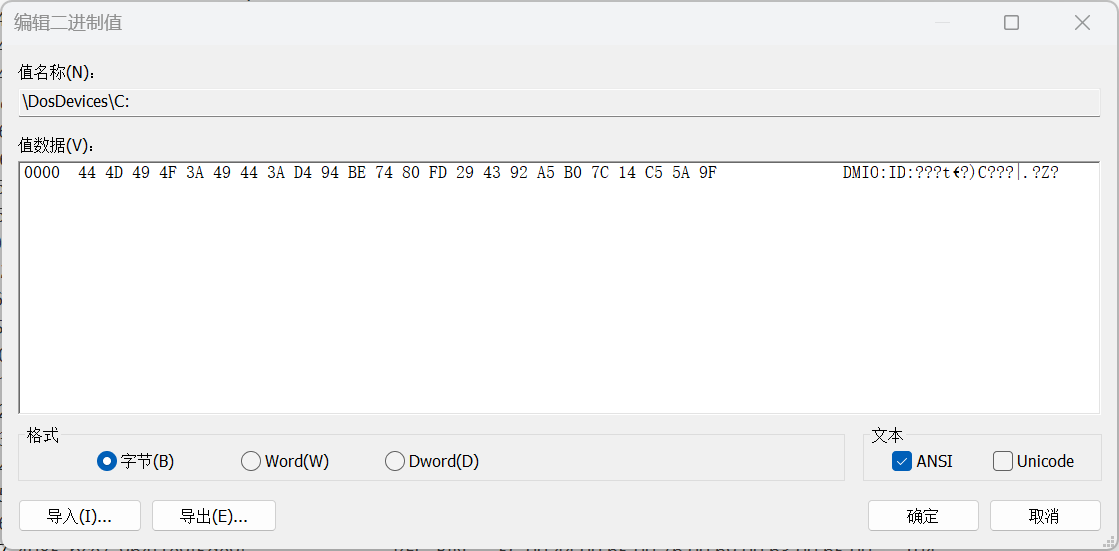Click the \DosDevices\C: value name field
This screenshot has height=551, width=1119.
pos(559,101)
